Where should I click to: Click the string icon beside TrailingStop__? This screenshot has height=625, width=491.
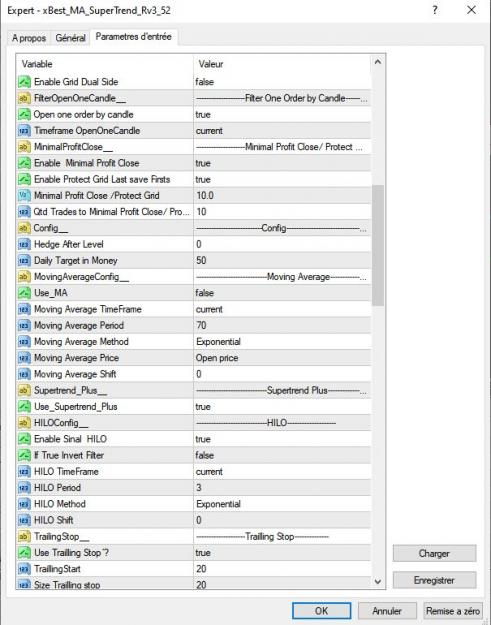click(x=24, y=537)
